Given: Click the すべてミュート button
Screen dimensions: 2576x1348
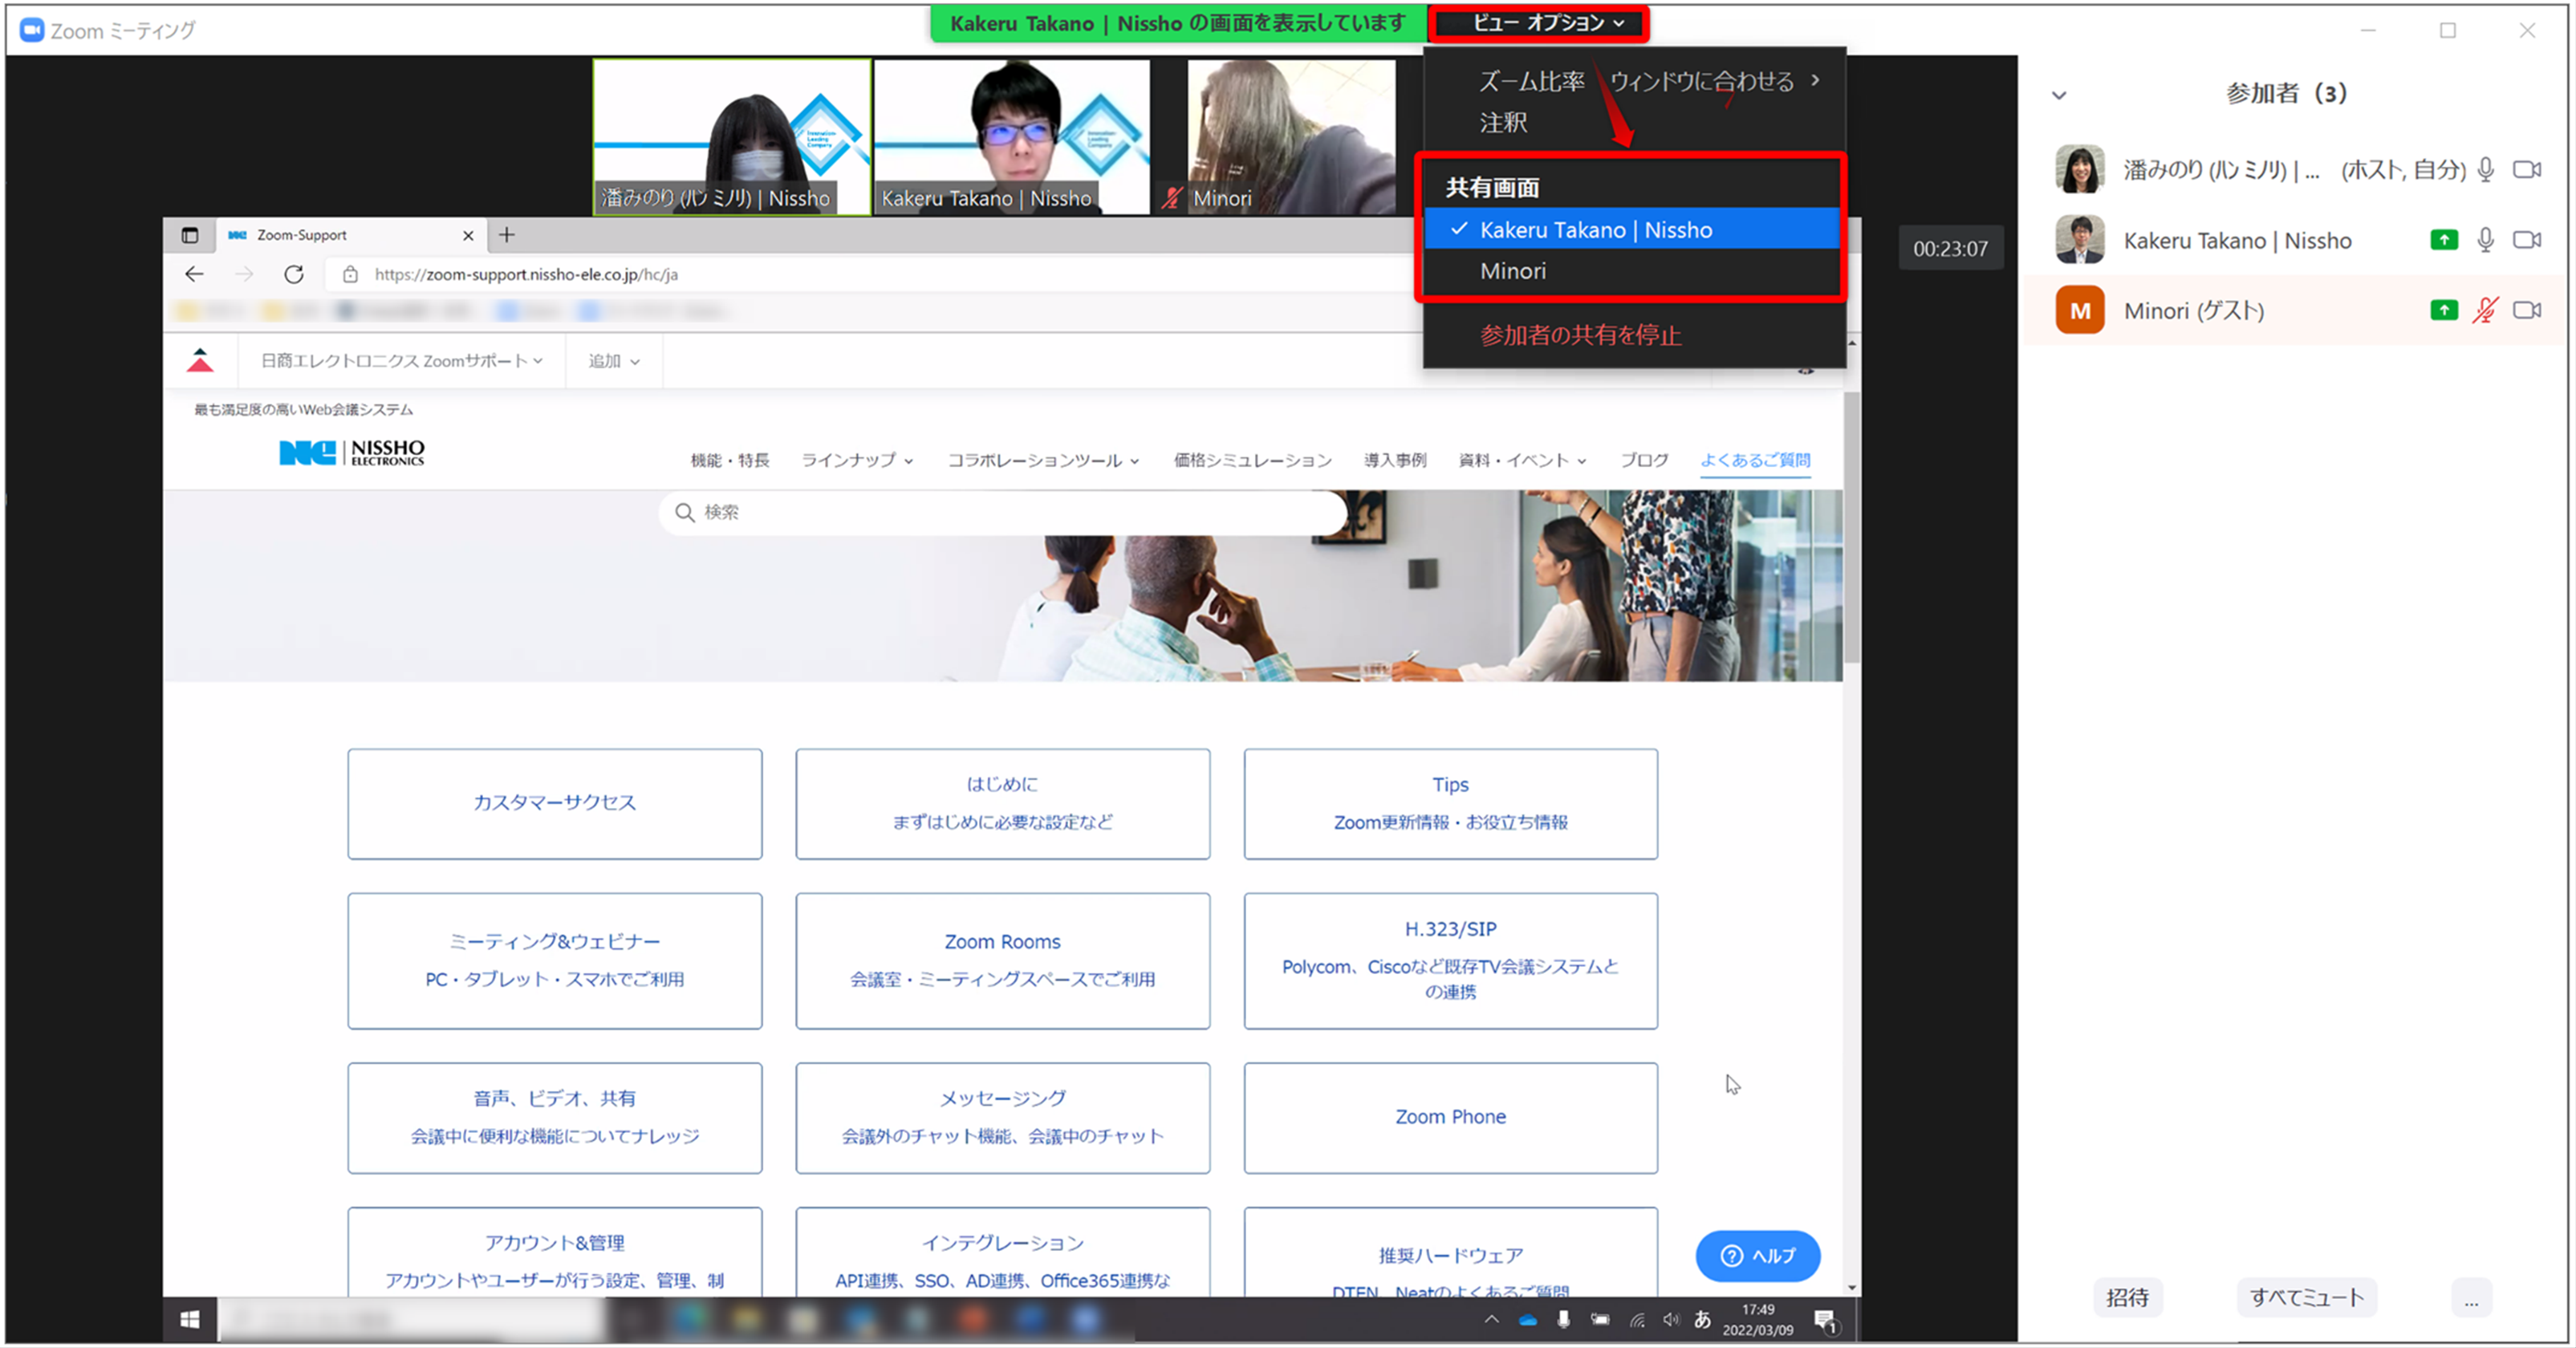Looking at the screenshot, I should [2306, 1298].
